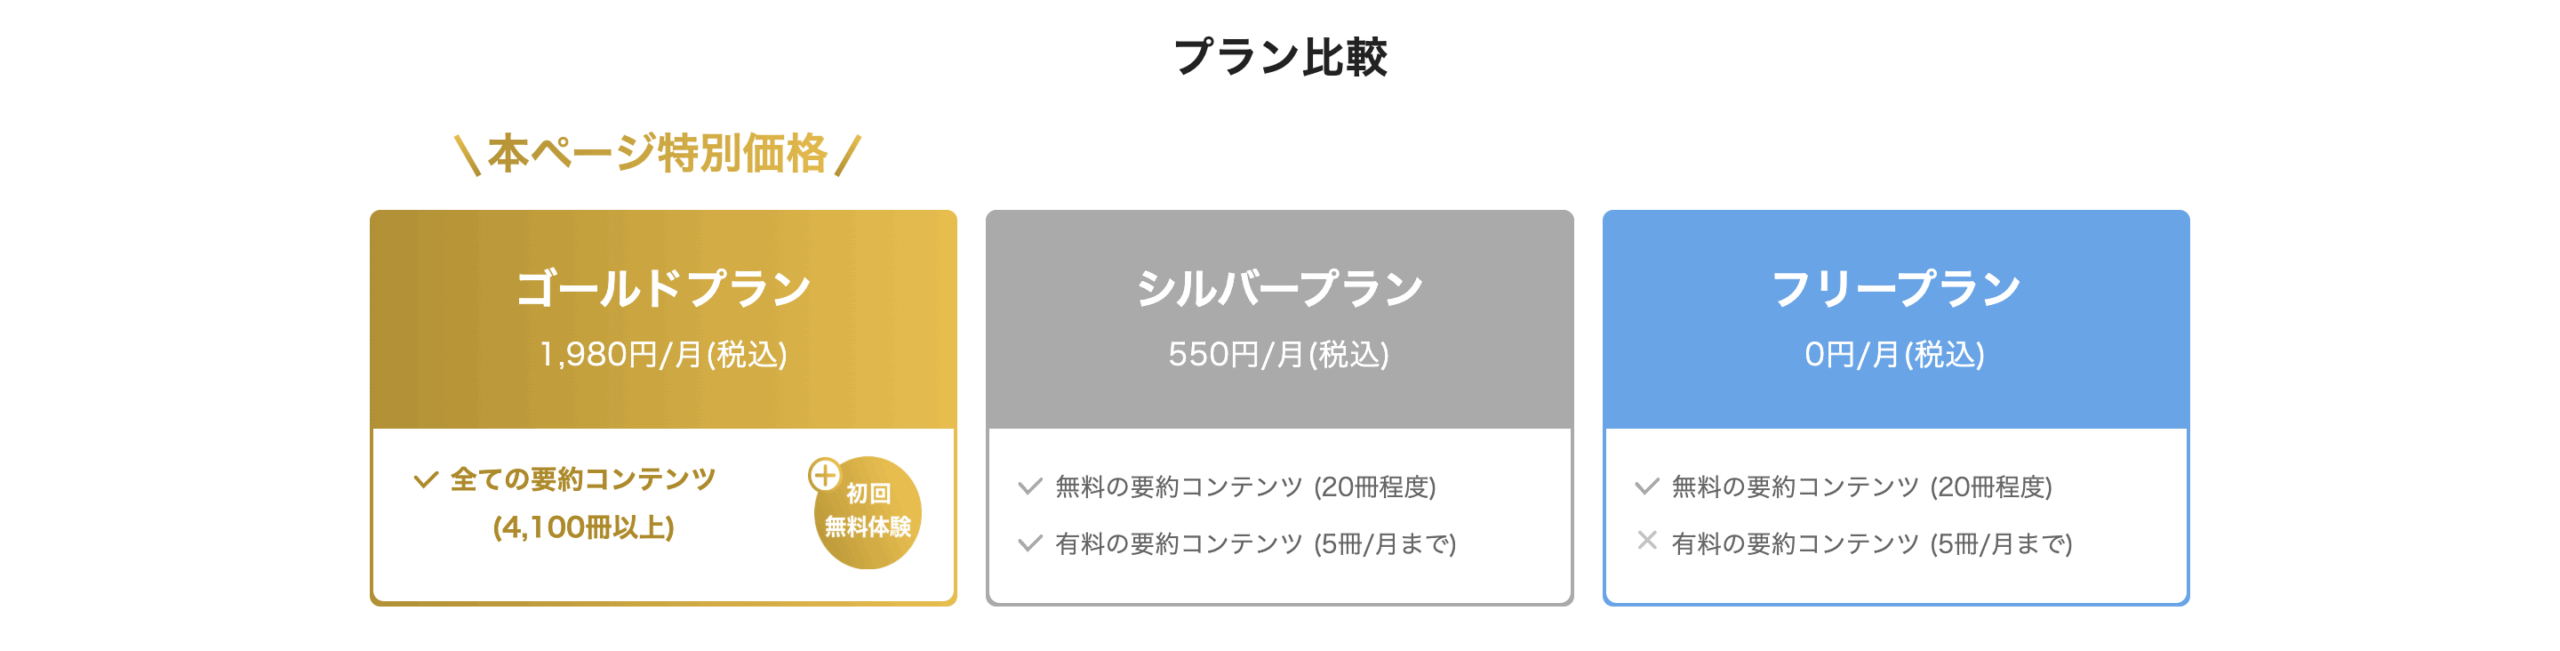Select the ゴールドプラン title
The width and height of the screenshot is (2560, 651).
click(663, 289)
